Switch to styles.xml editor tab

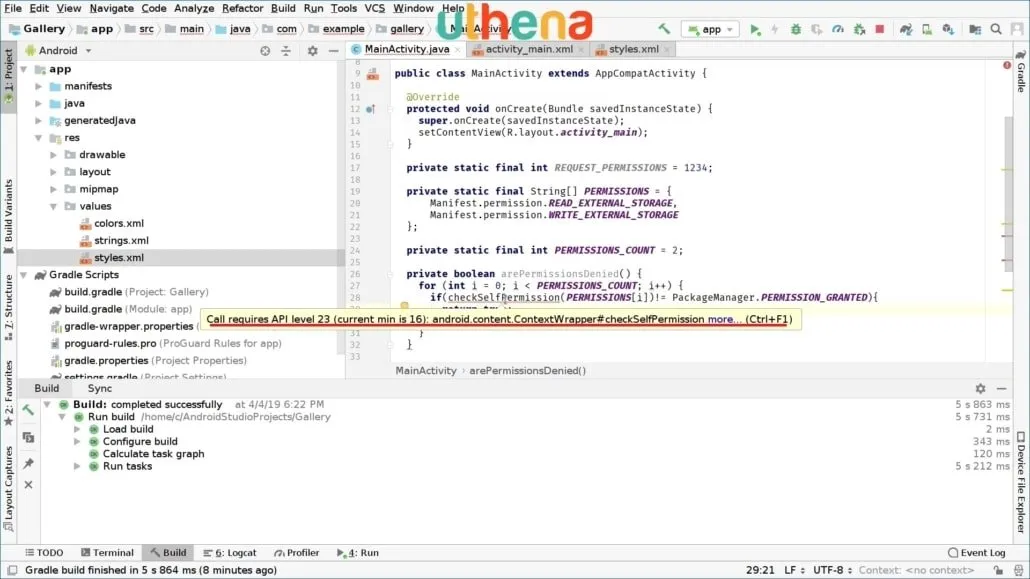(x=633, y=49)
